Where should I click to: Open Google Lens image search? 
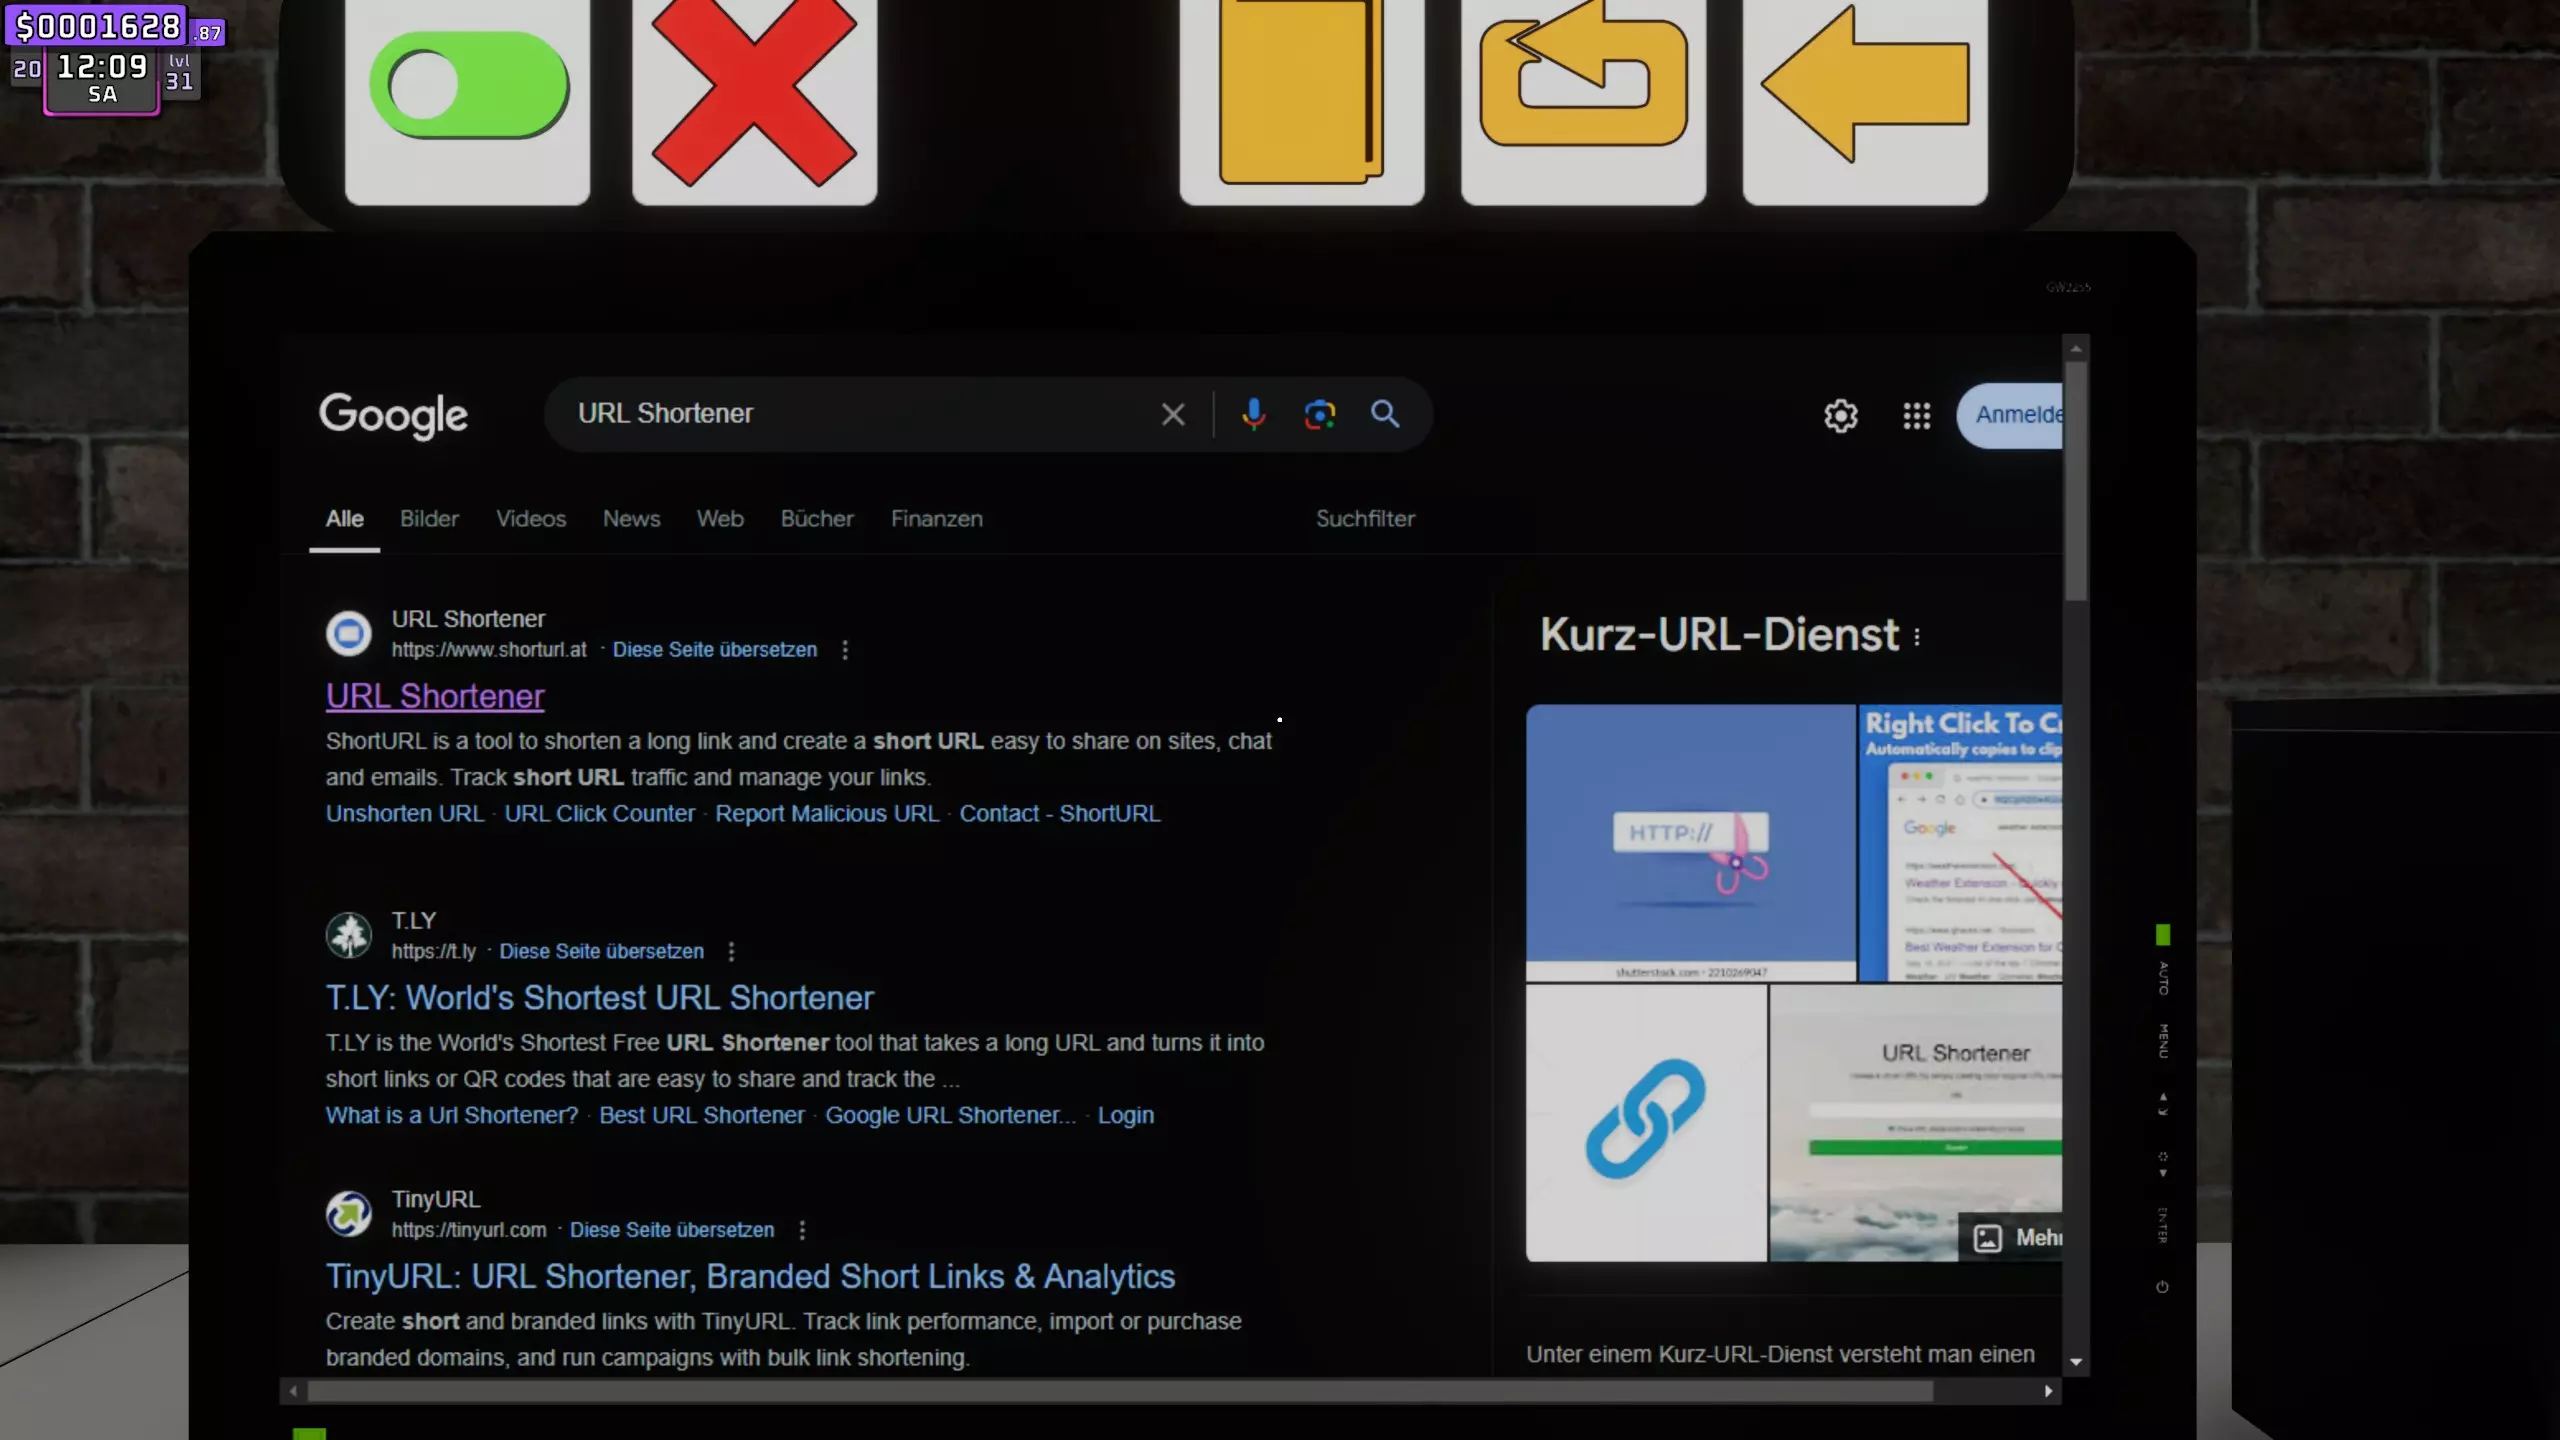[1320, 414]
